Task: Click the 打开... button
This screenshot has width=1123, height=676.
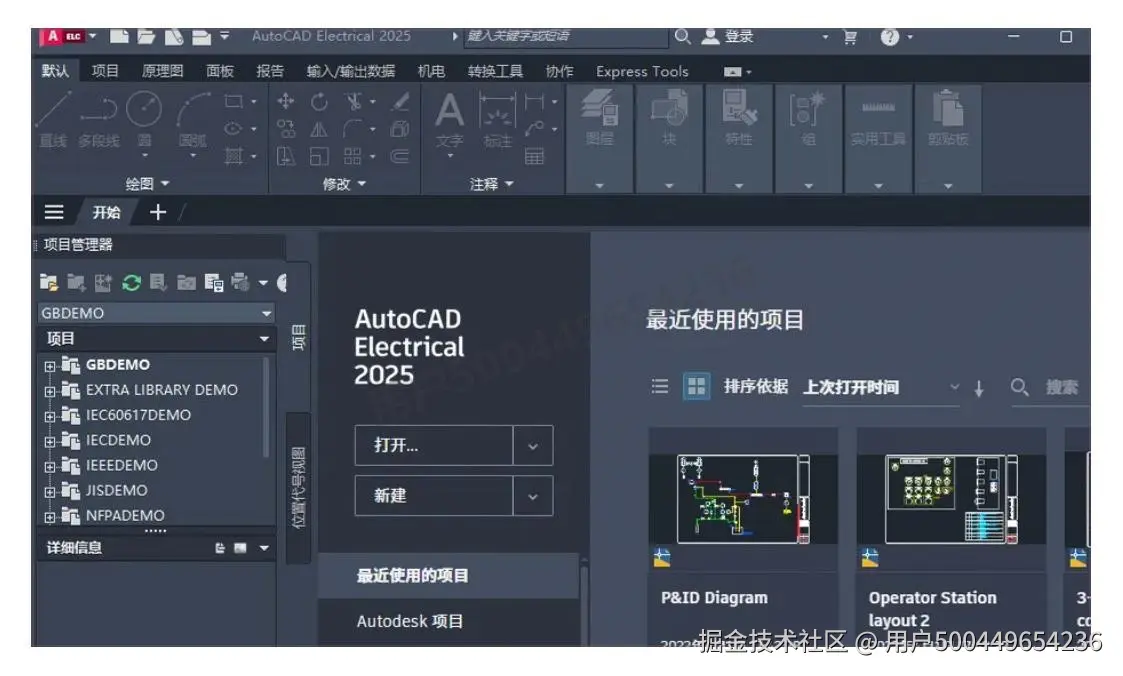Action: [434, 446]
